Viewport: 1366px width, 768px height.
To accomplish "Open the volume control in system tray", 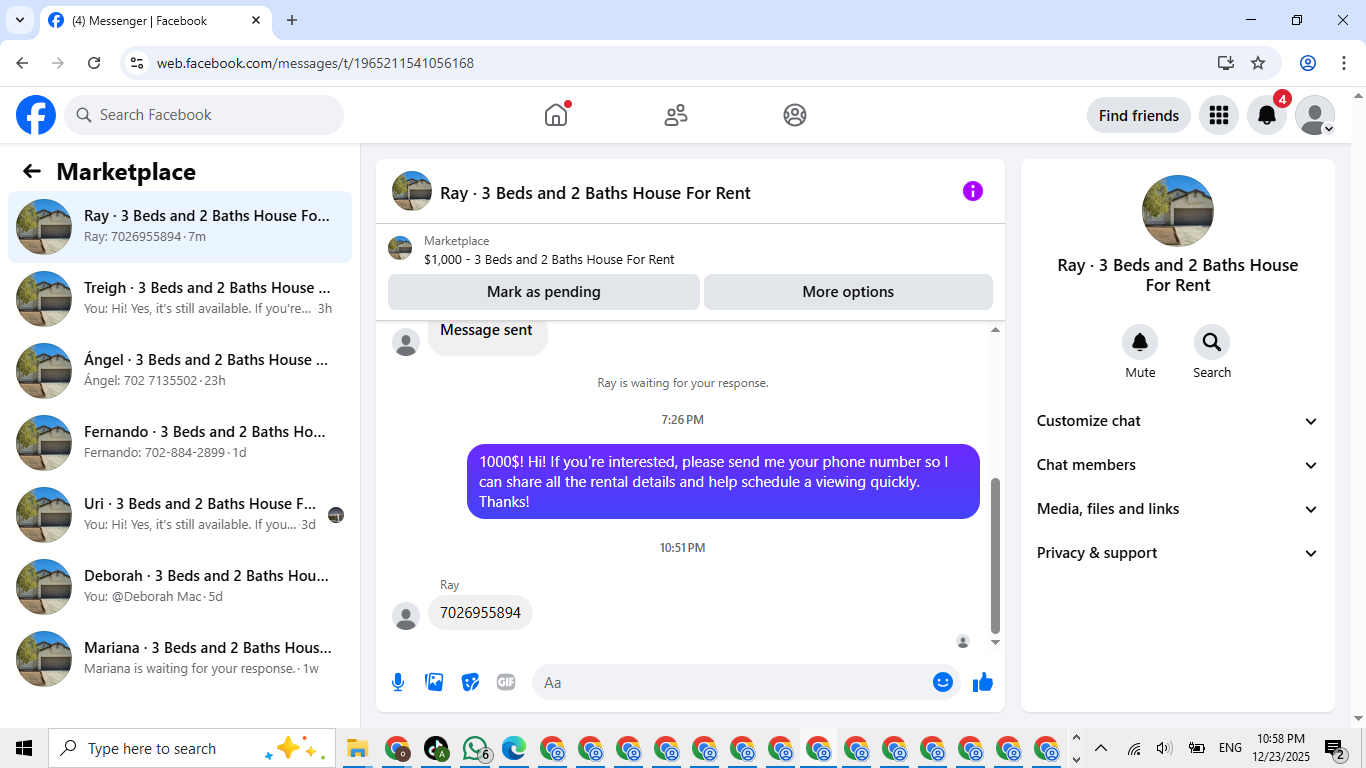I will point(1164,748).
